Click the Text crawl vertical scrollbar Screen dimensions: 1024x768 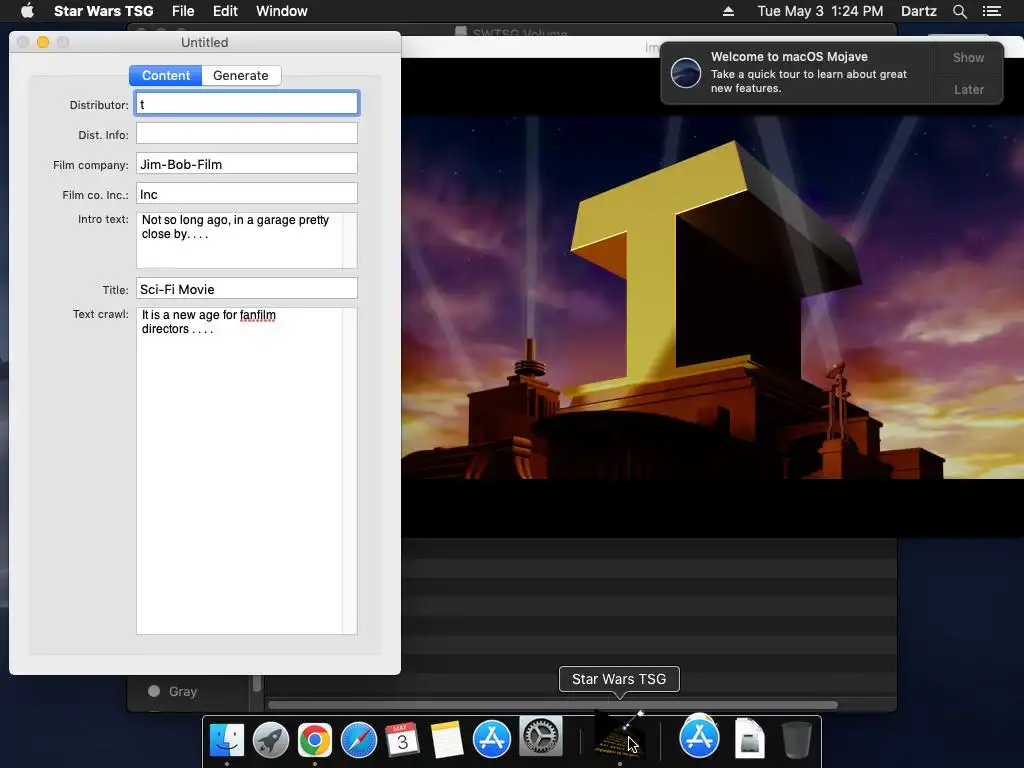point(350,471)
